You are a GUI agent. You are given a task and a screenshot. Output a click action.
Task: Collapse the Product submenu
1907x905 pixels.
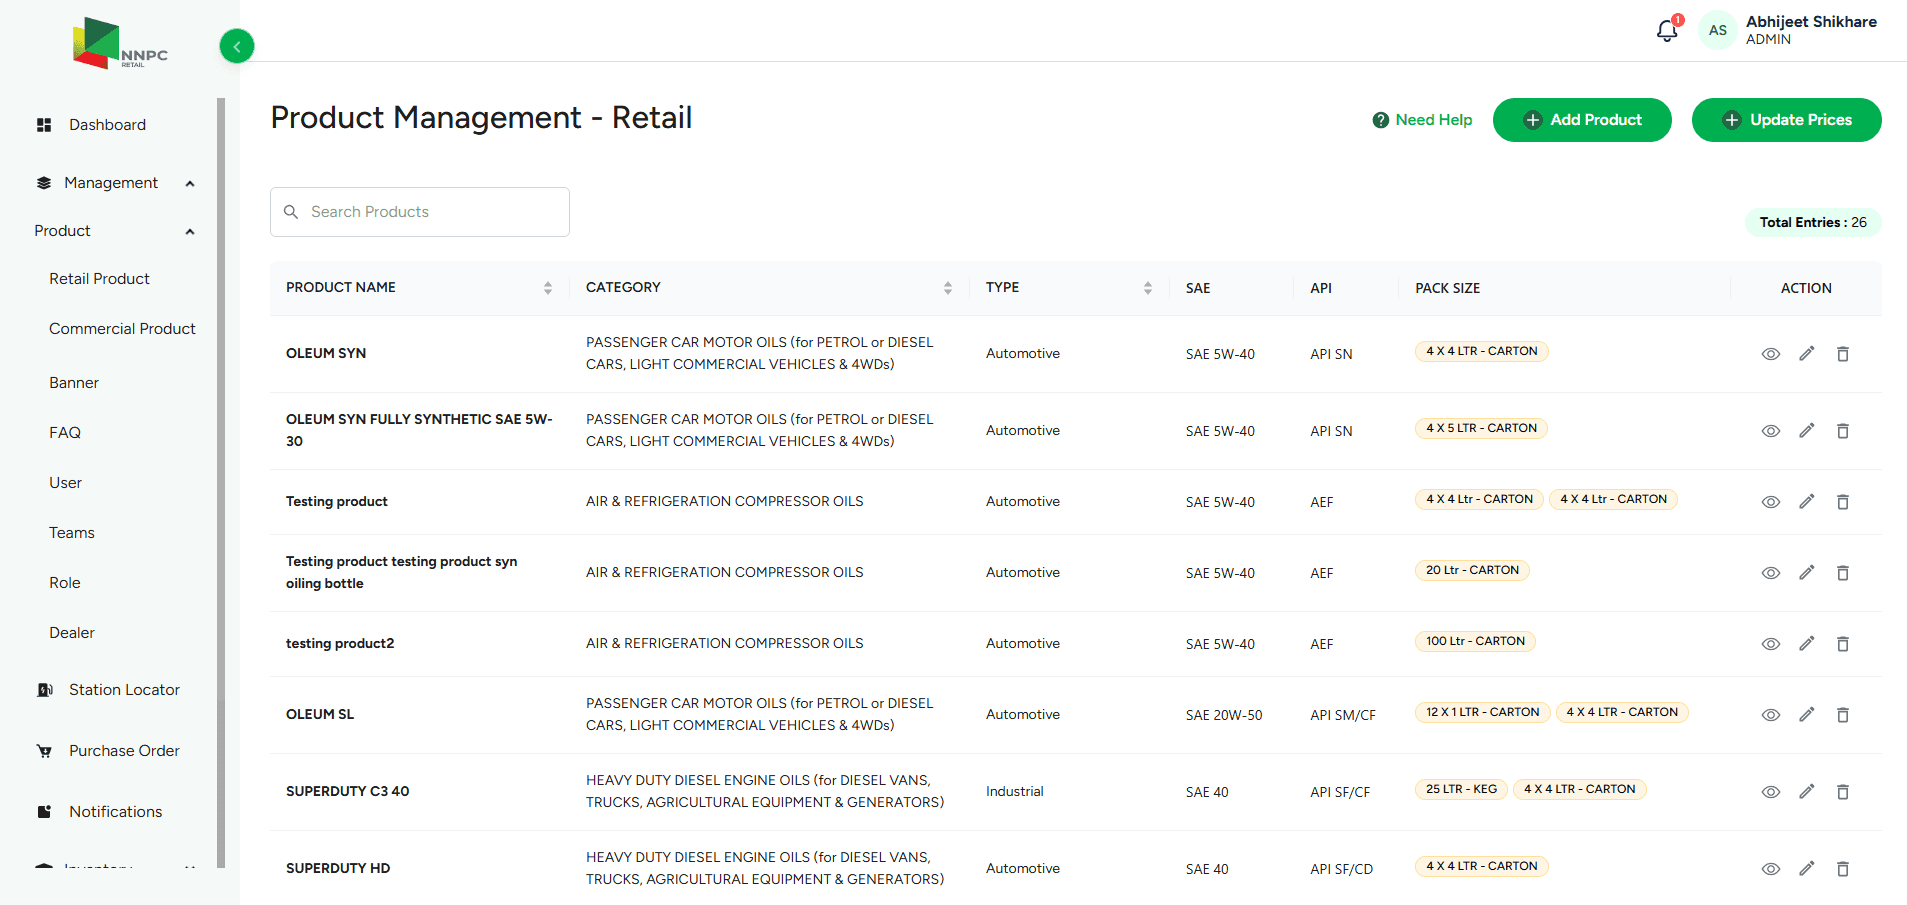click(x=189, y=230)
